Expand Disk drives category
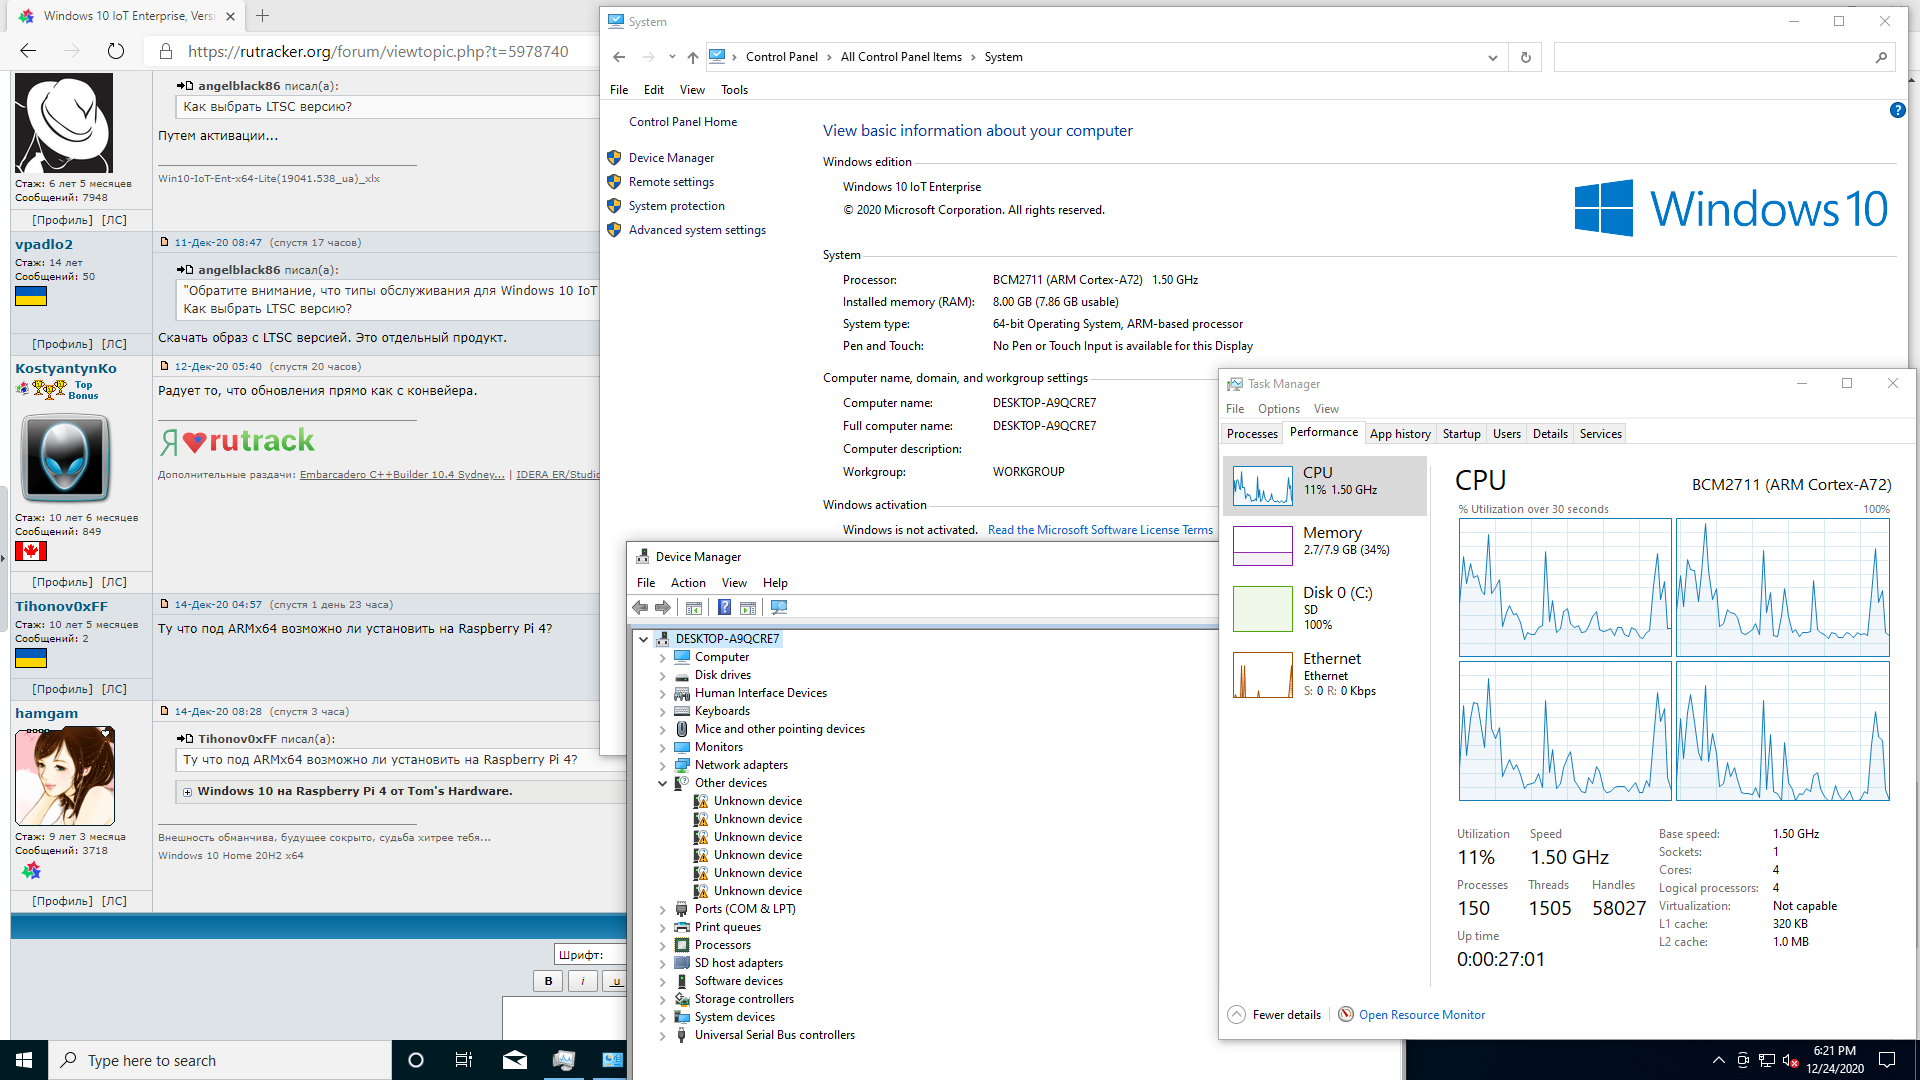 click(x=662, y=676)
